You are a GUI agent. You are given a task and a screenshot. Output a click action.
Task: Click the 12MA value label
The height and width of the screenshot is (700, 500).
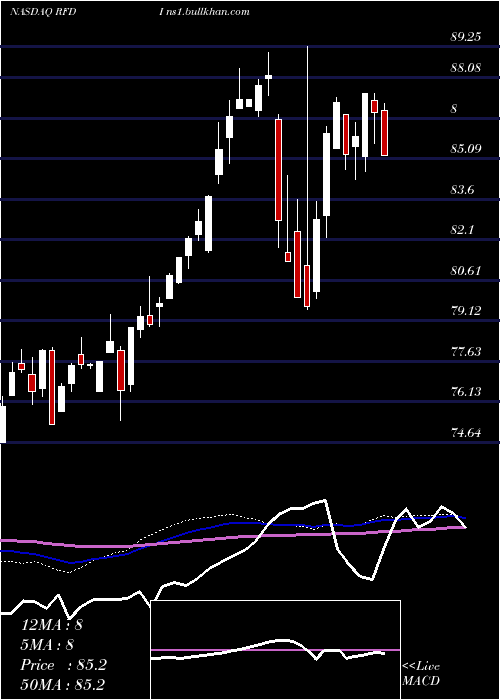click(x=52, y=625)
